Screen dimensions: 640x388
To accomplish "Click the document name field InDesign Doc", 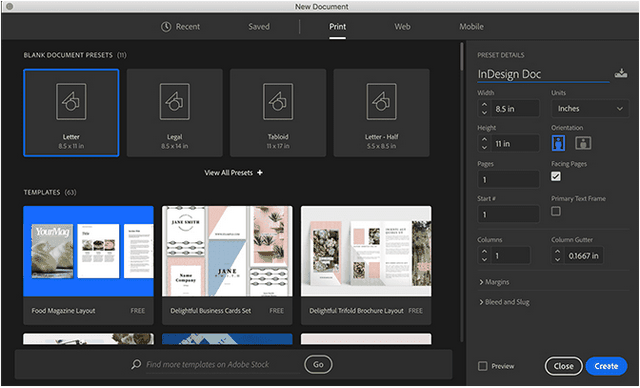I will (x=543, y=74).
